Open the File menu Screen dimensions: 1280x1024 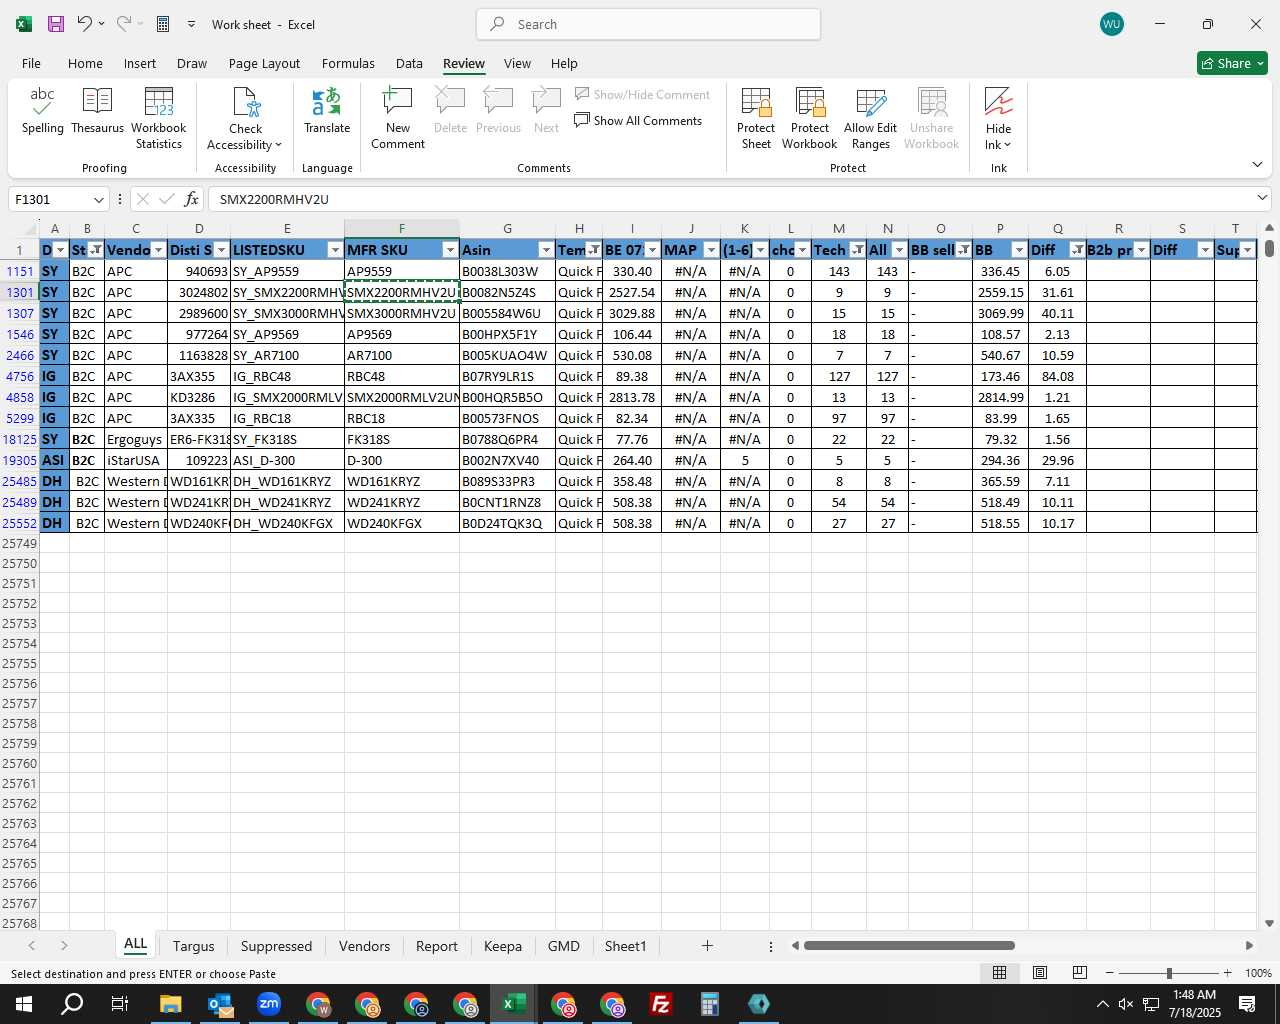(x=32, y=63)
